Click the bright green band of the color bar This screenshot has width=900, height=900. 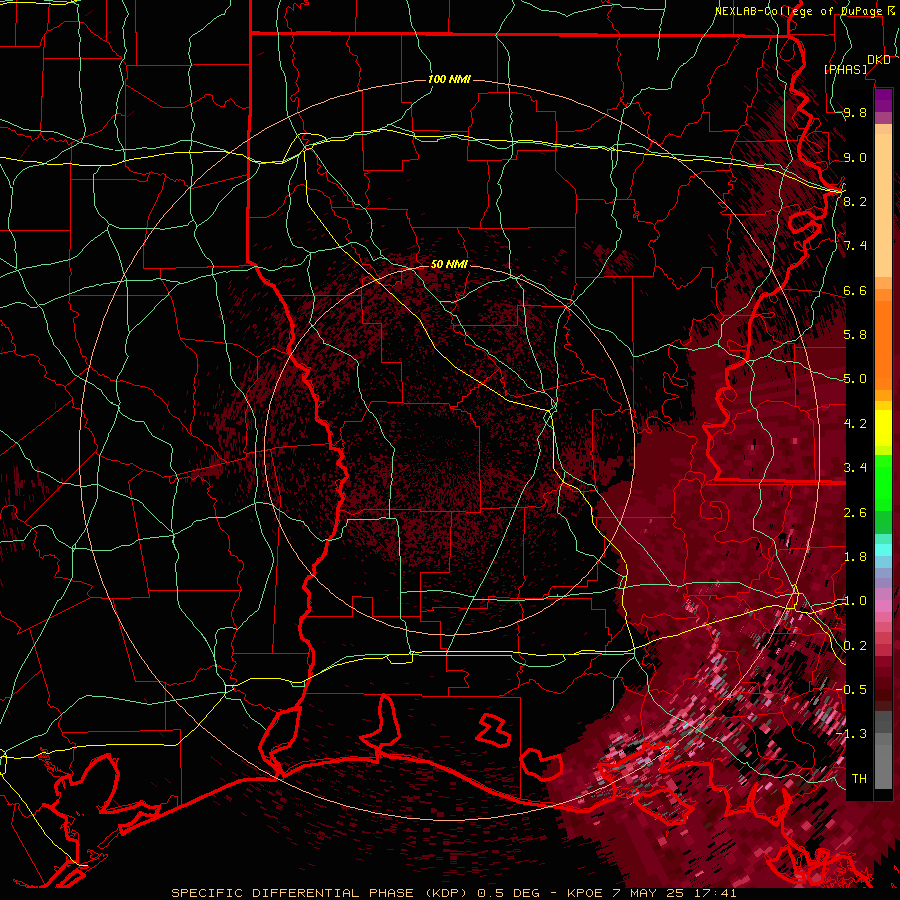pos(883,482)
